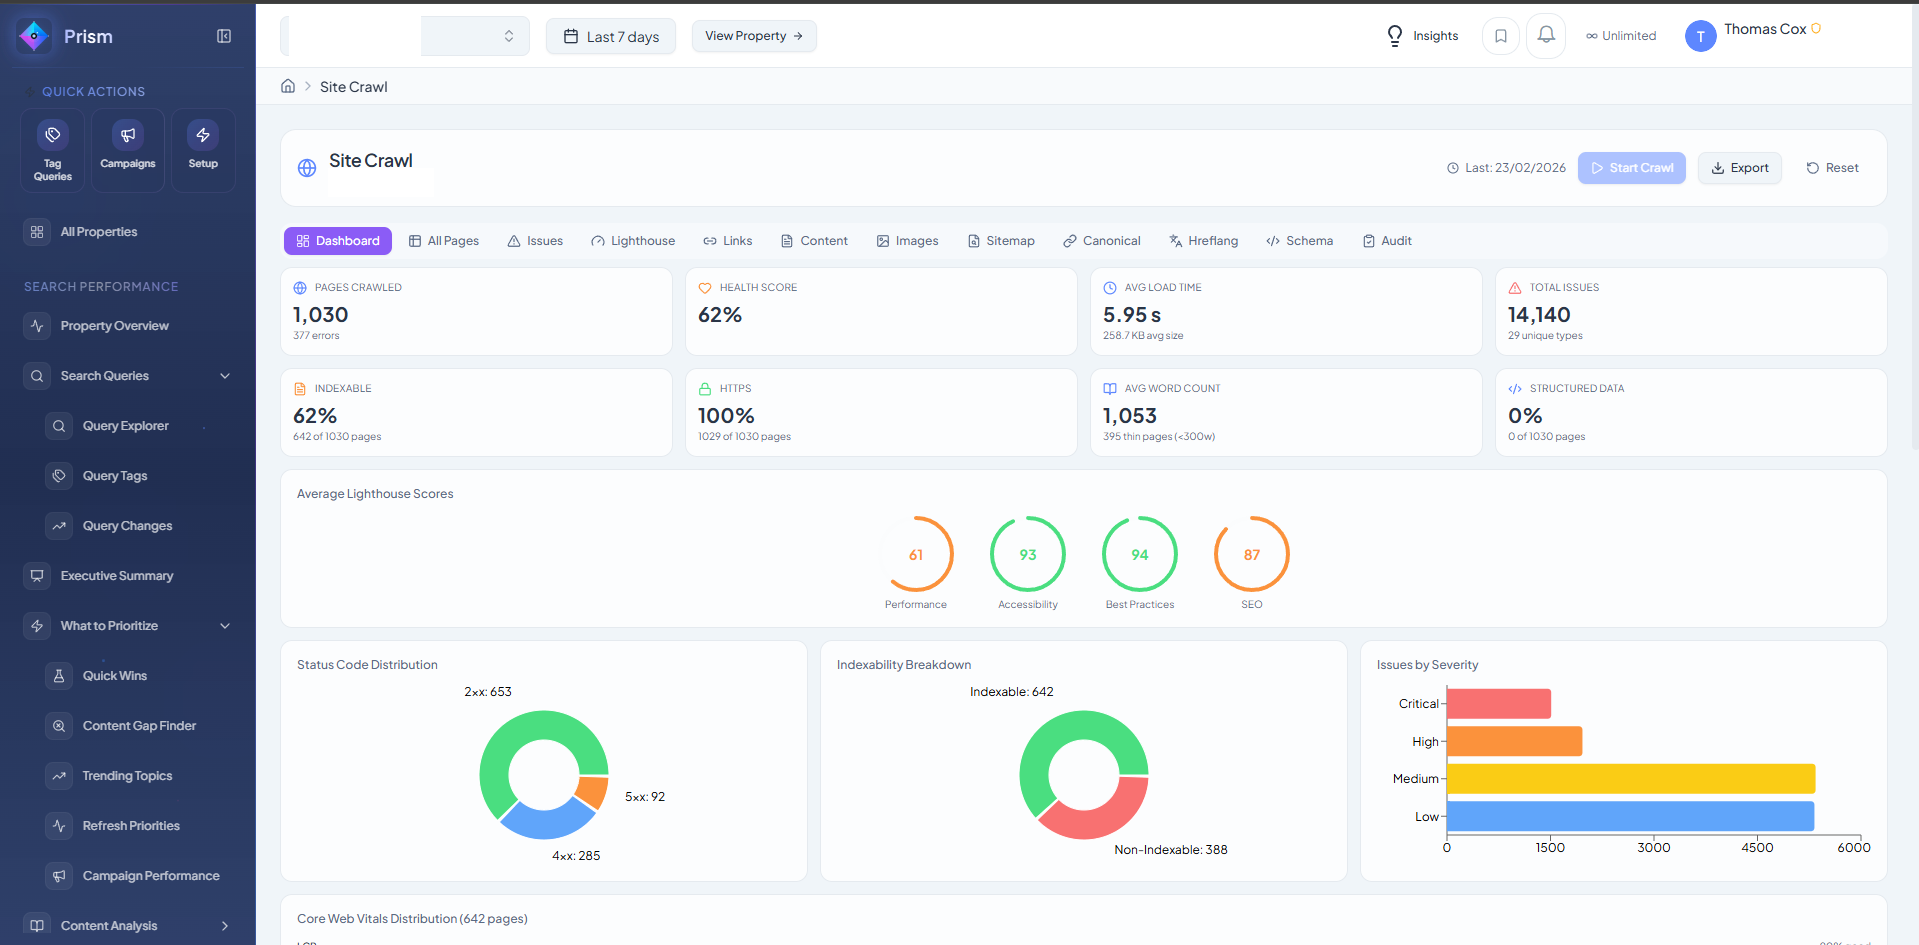Switch to the Canonical tab
The width and height of the screenshot is (1919, 945).
(x=1102, y=241)
